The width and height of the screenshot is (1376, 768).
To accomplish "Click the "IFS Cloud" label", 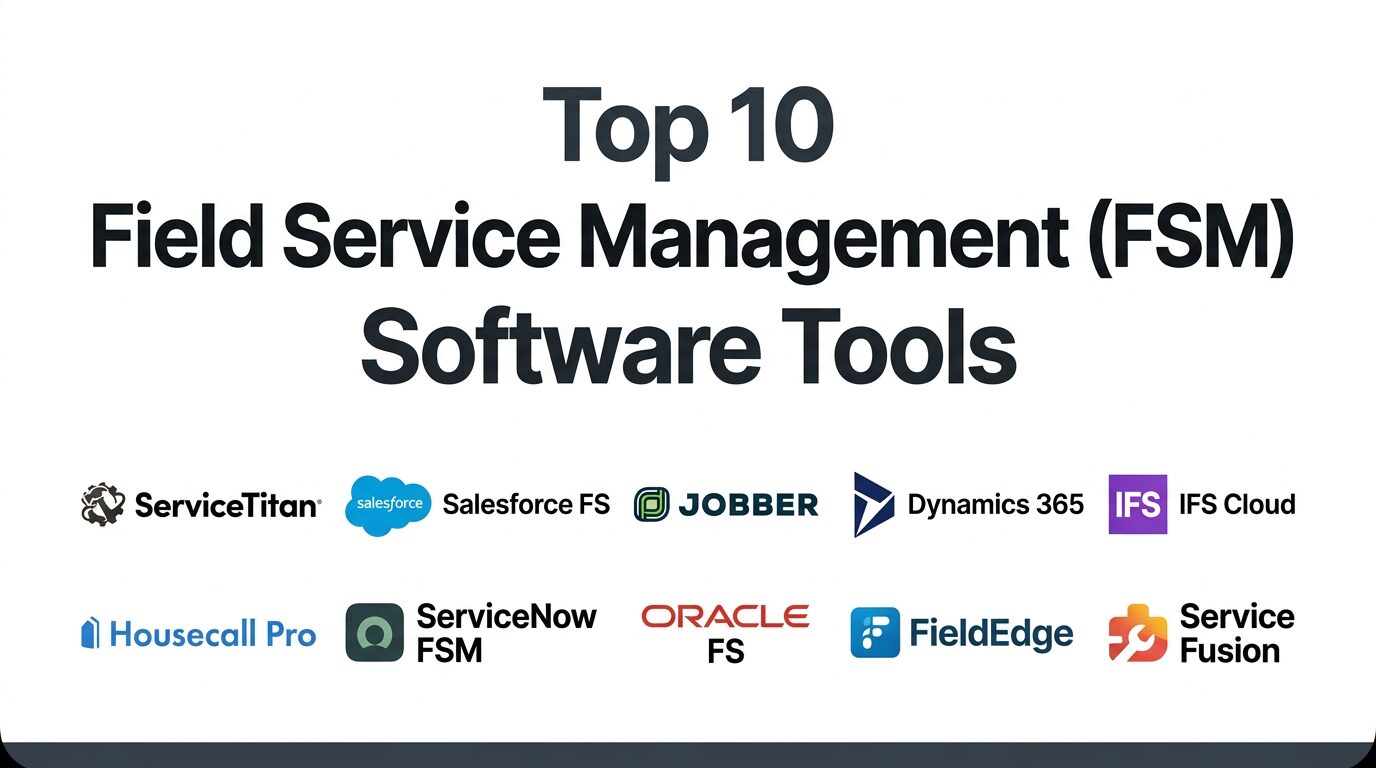I will (x=1237, y=504).
